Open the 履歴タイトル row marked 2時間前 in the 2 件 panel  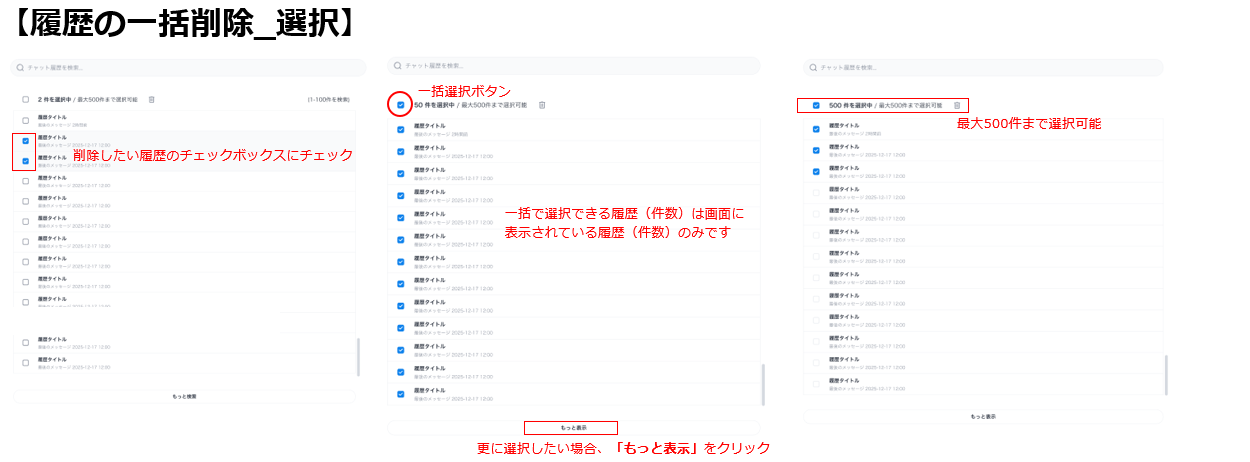pyautogui.click(x=184, y=121)
